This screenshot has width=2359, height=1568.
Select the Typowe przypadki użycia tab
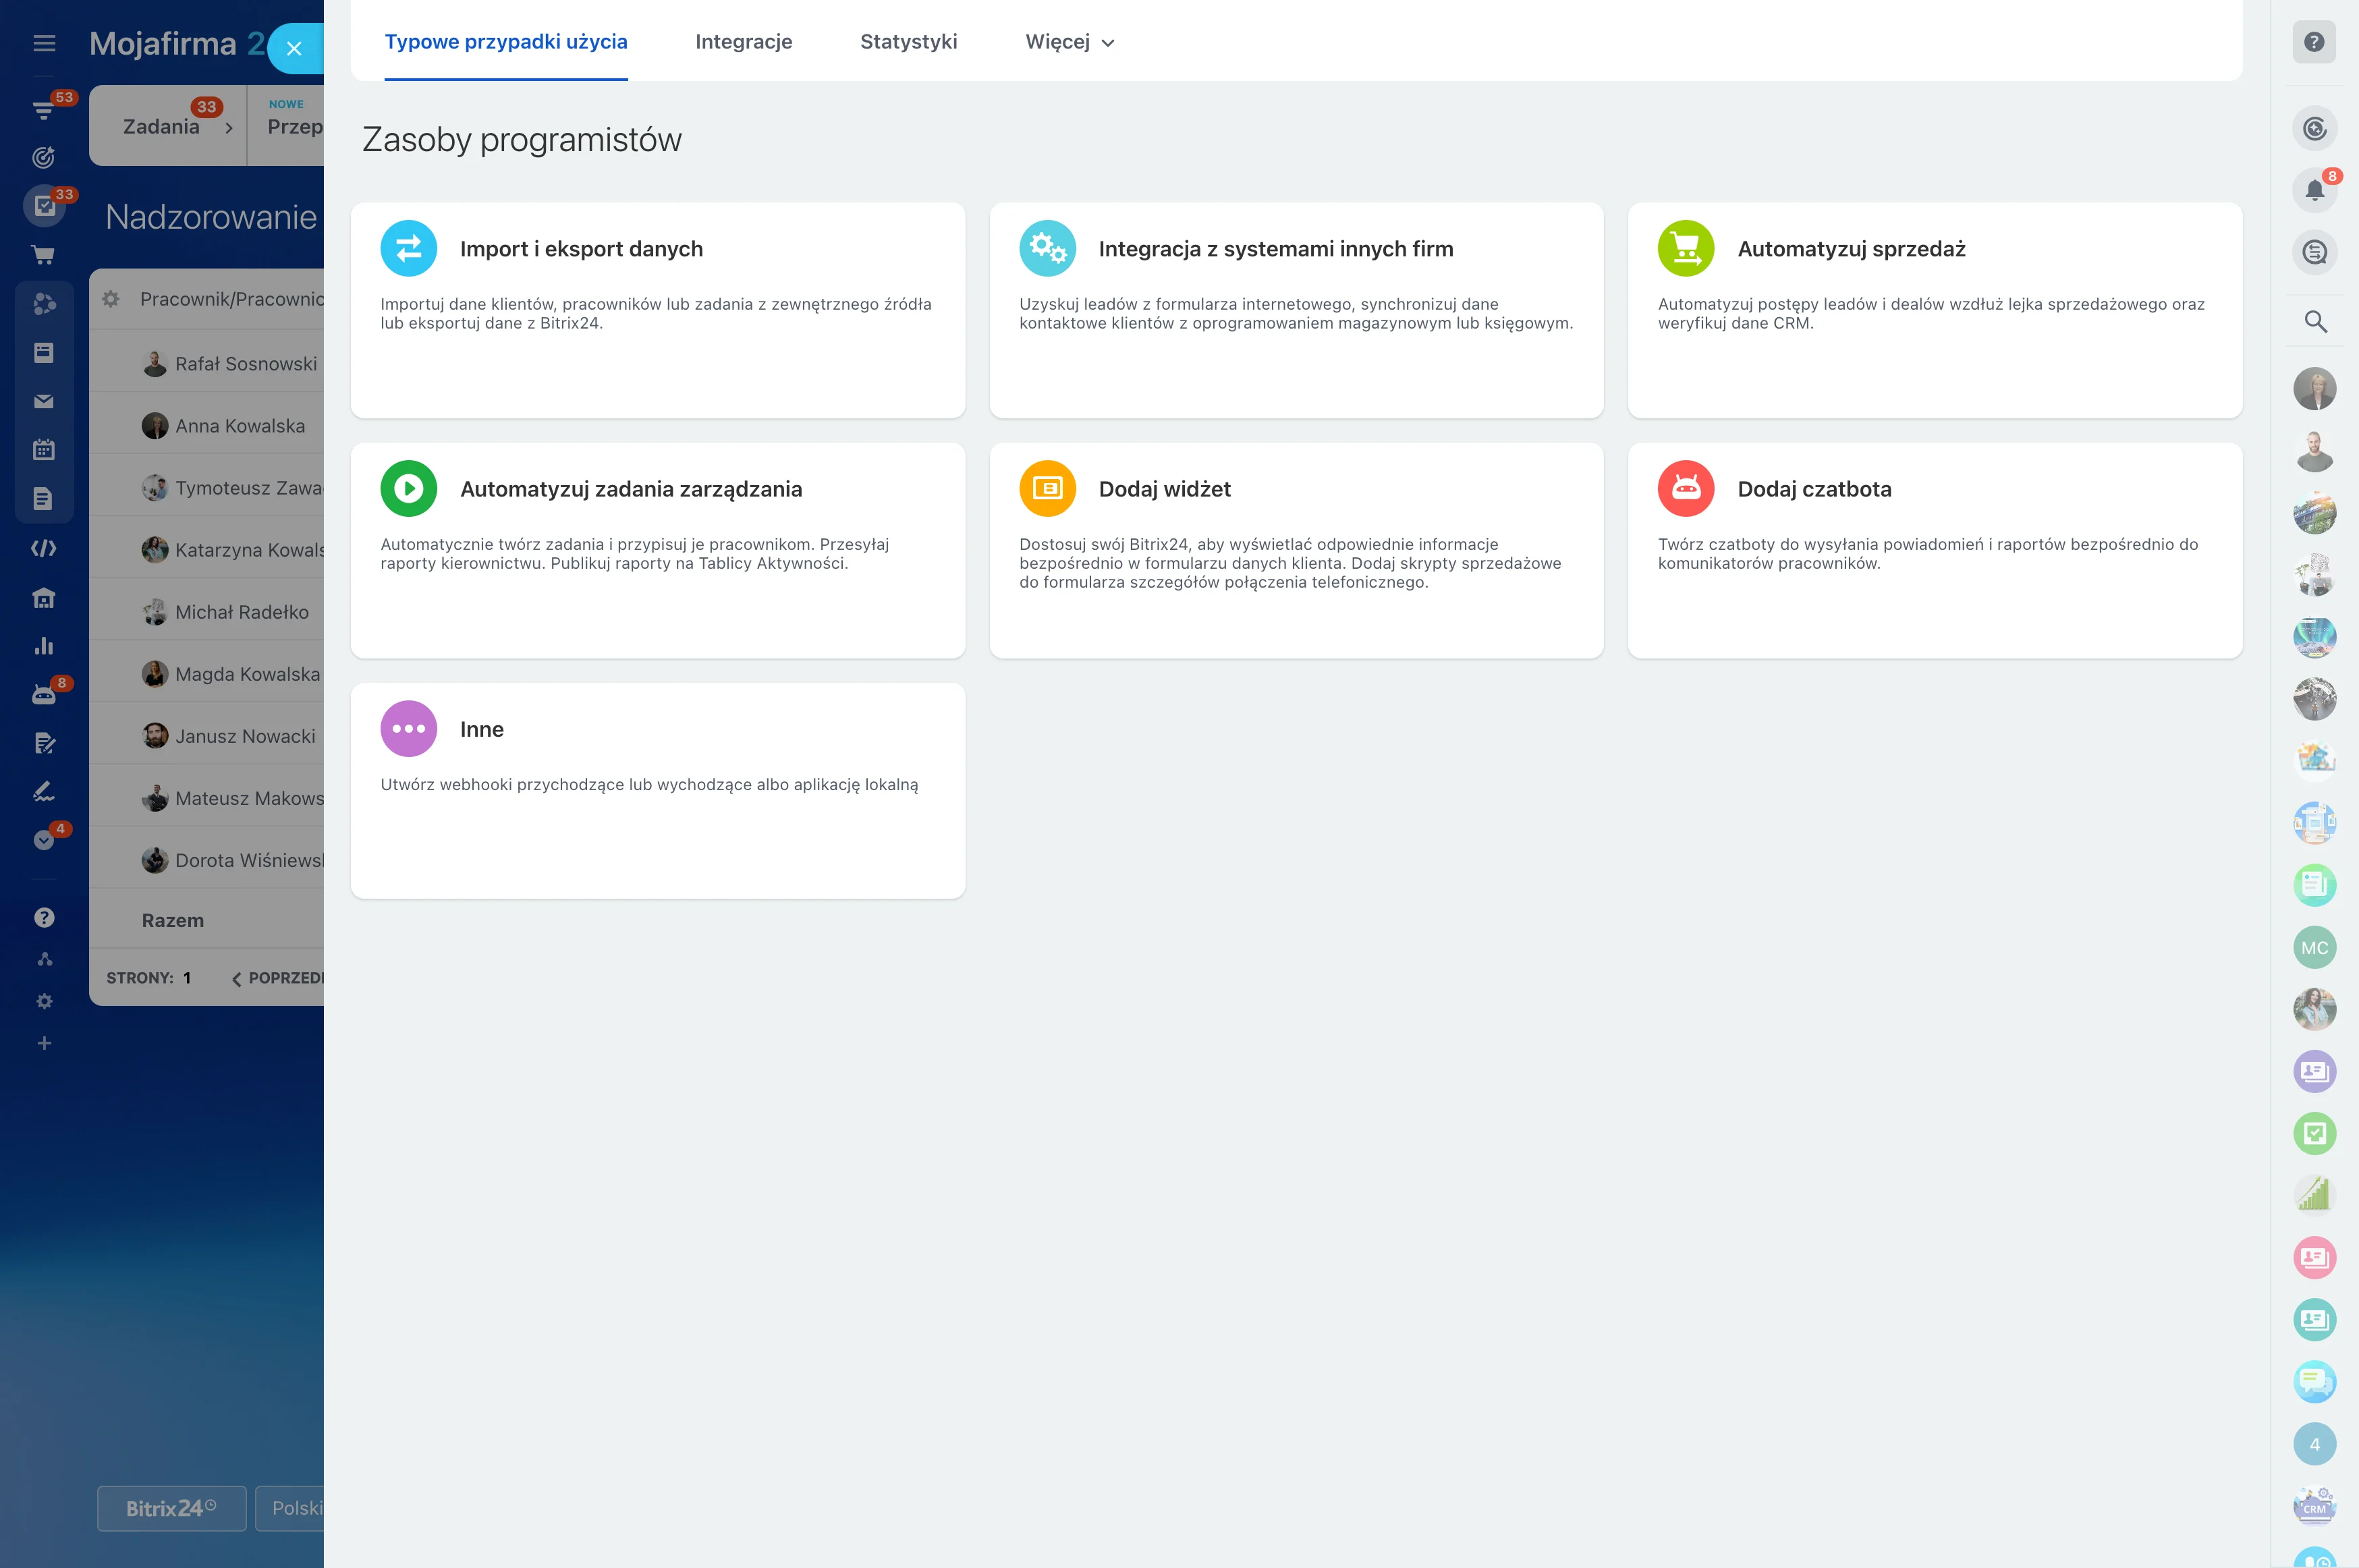[x=506, y=42]
